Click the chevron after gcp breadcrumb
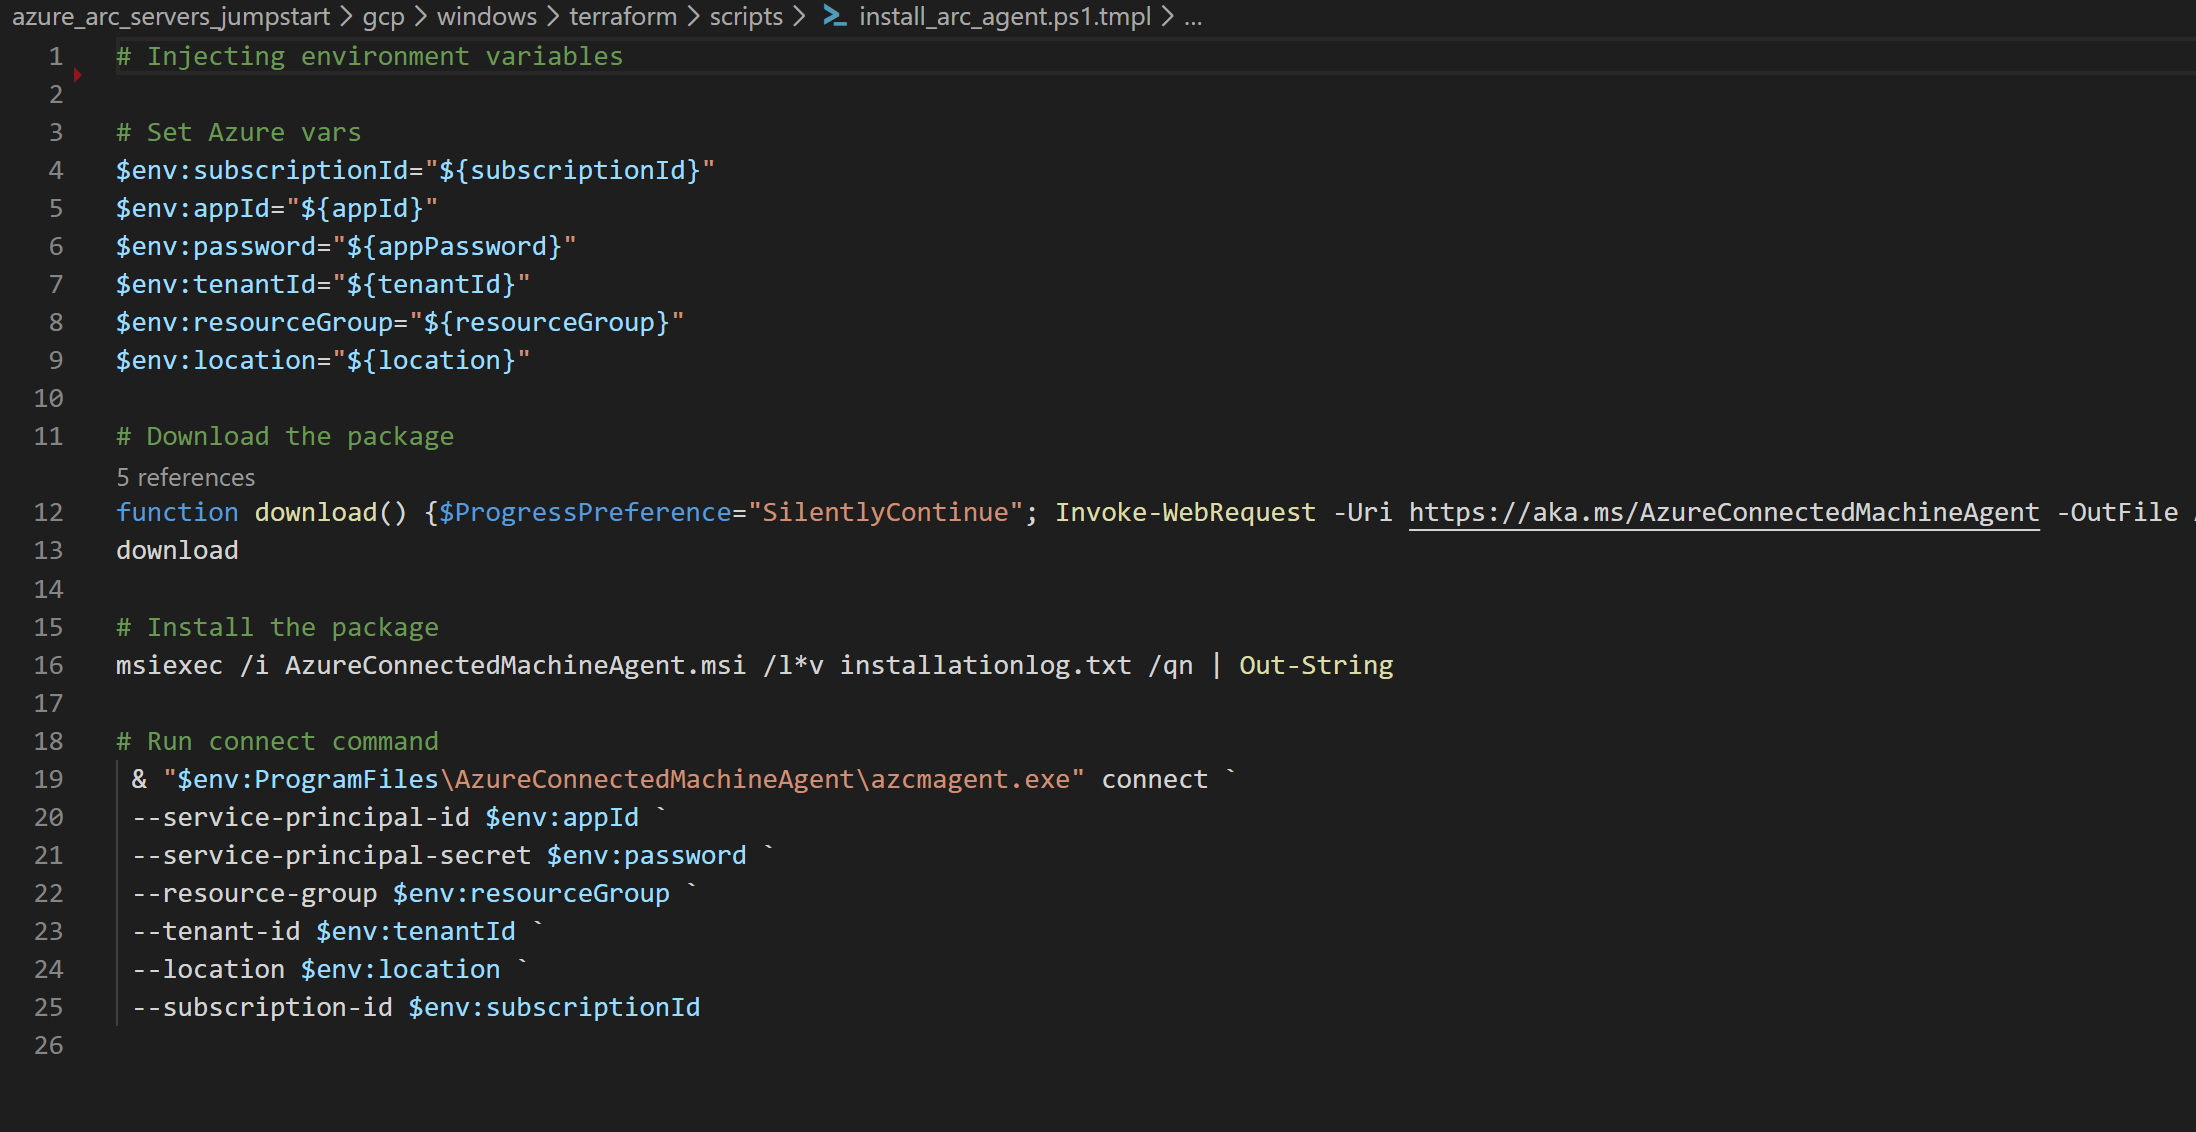 pos(421,17)
